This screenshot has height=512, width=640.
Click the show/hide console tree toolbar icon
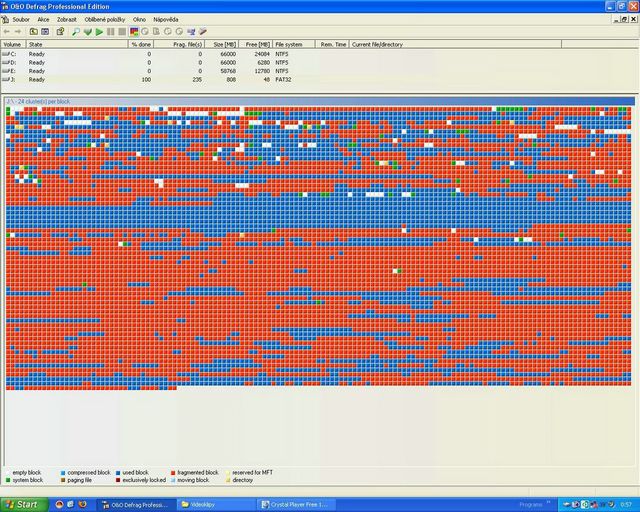pos(45,32)
